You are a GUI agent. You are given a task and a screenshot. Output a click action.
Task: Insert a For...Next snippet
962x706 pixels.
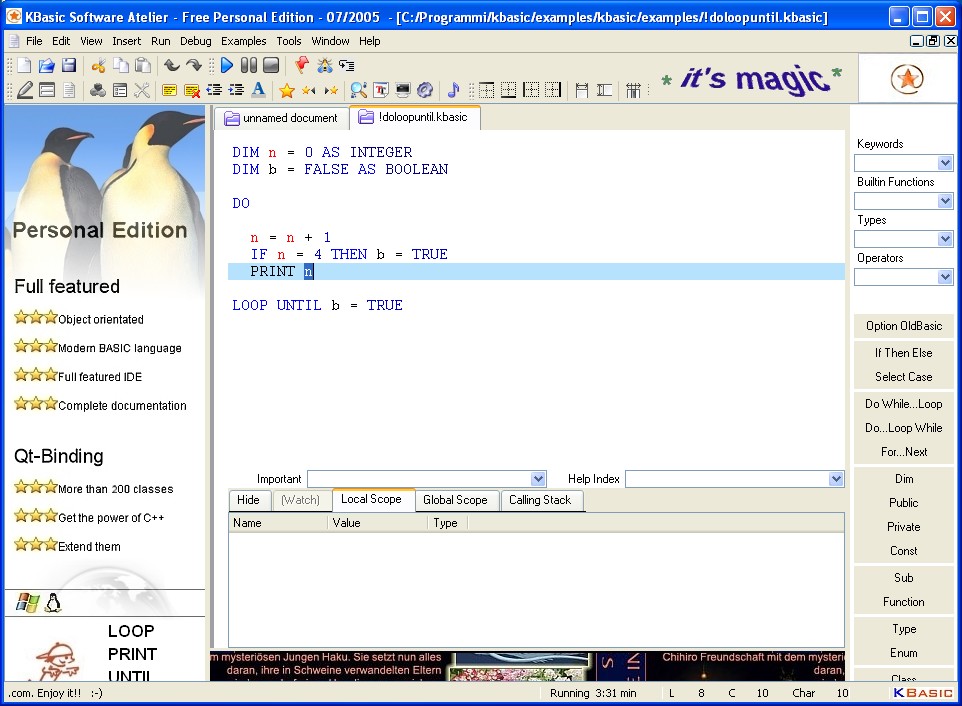point(904,451)
